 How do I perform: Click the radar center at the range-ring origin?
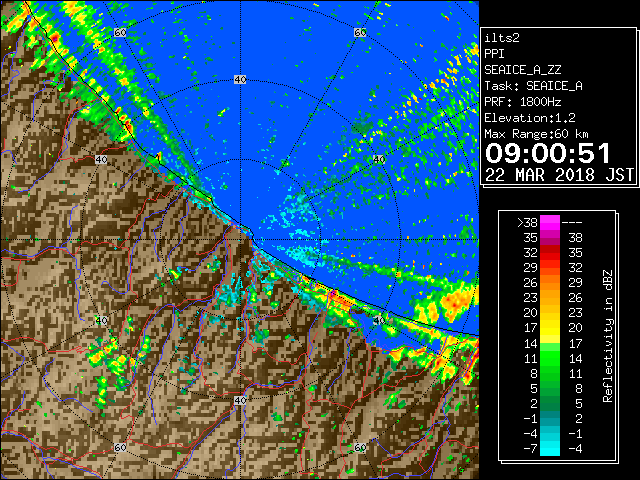tap(240, 240)
